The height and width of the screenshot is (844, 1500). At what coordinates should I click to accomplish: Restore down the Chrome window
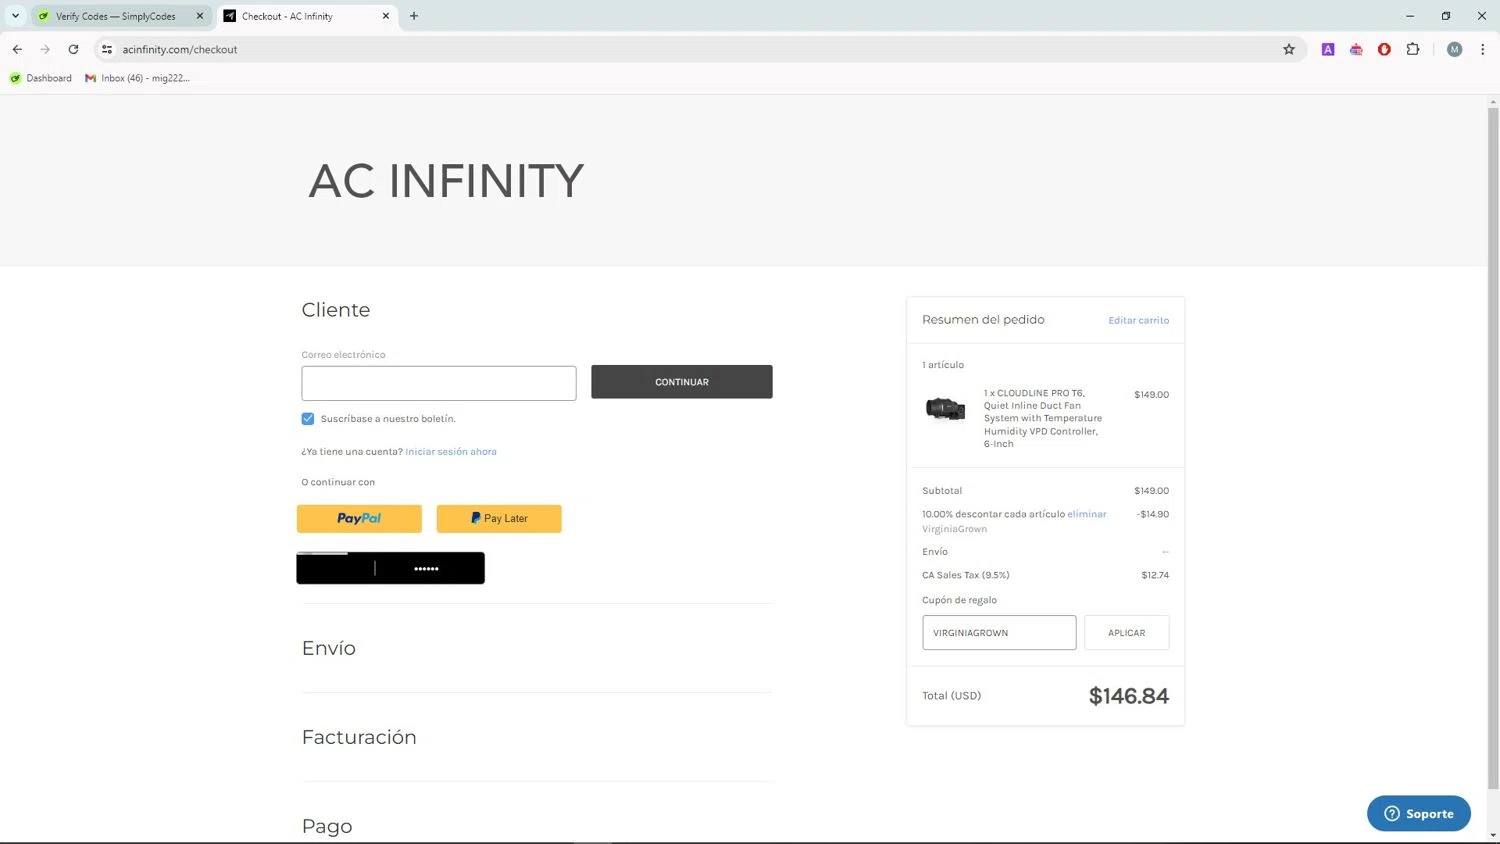(x=1446, y=16)
